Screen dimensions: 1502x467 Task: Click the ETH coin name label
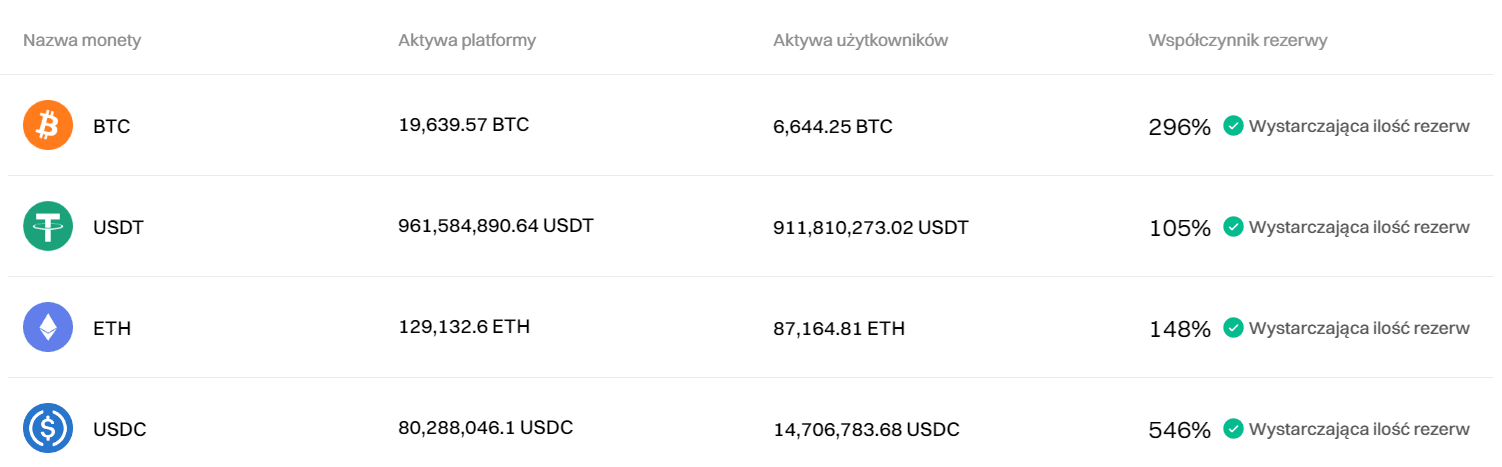[112, 329]
